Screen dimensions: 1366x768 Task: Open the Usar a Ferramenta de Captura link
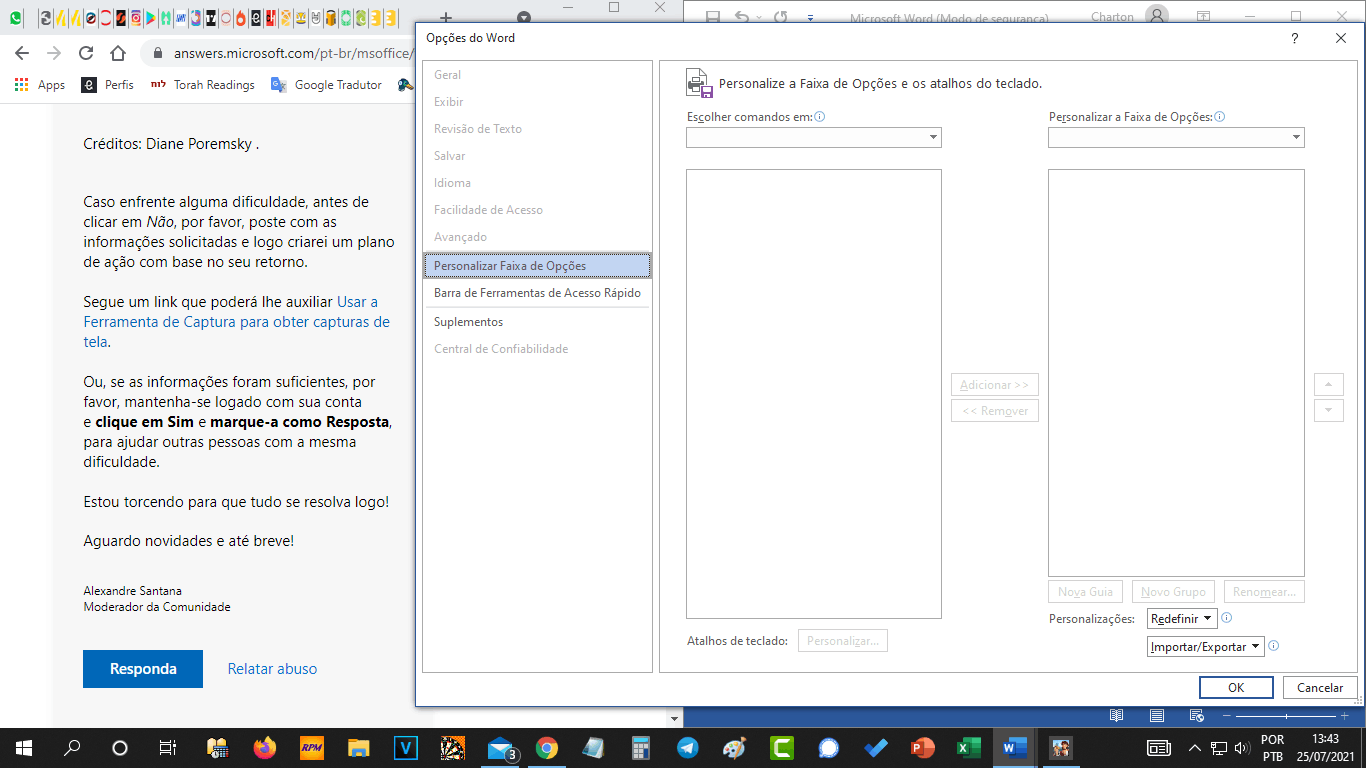(x=237, y=322)
